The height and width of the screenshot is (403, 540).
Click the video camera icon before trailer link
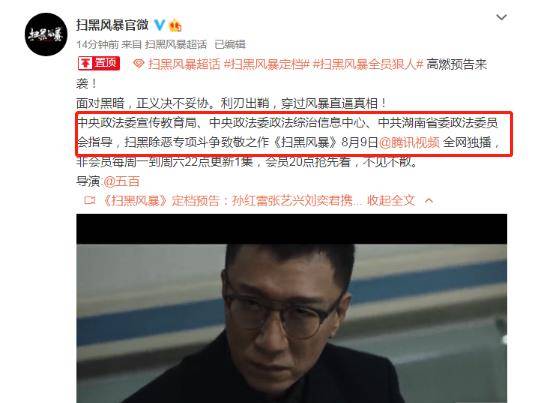(90, 200)
